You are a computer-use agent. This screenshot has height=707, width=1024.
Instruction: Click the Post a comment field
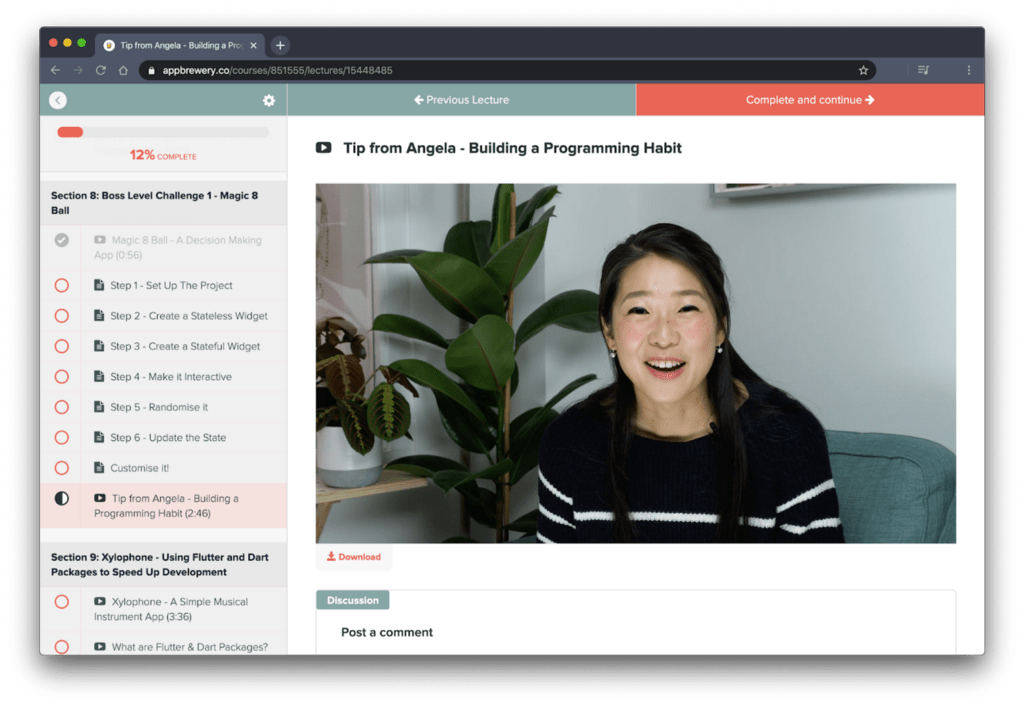(x=387, y=632)
